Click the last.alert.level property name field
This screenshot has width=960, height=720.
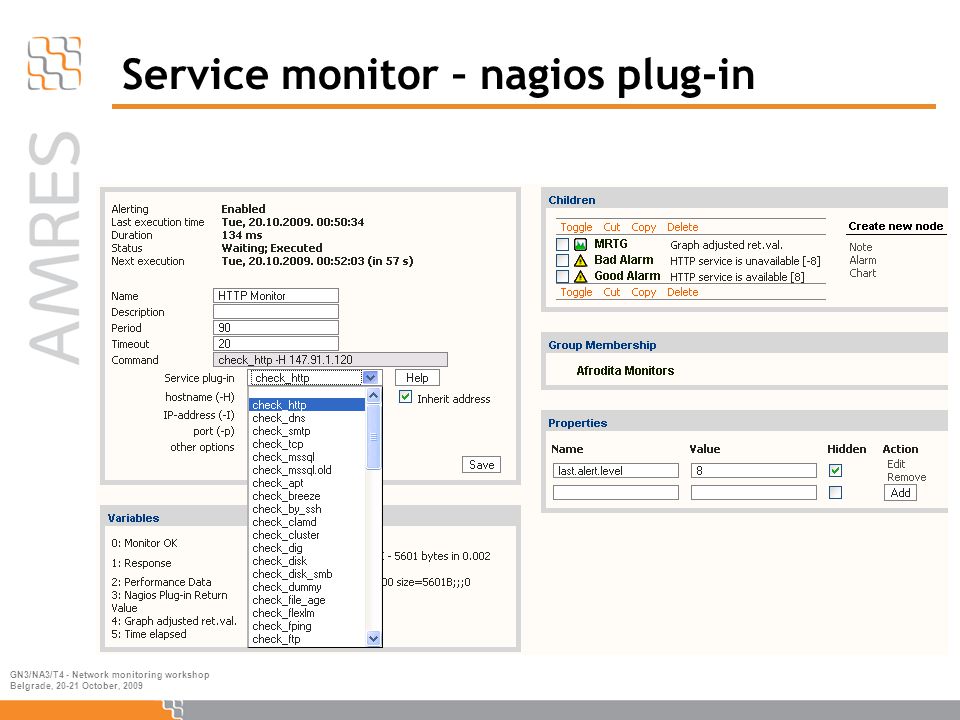[x=616, y=470]
